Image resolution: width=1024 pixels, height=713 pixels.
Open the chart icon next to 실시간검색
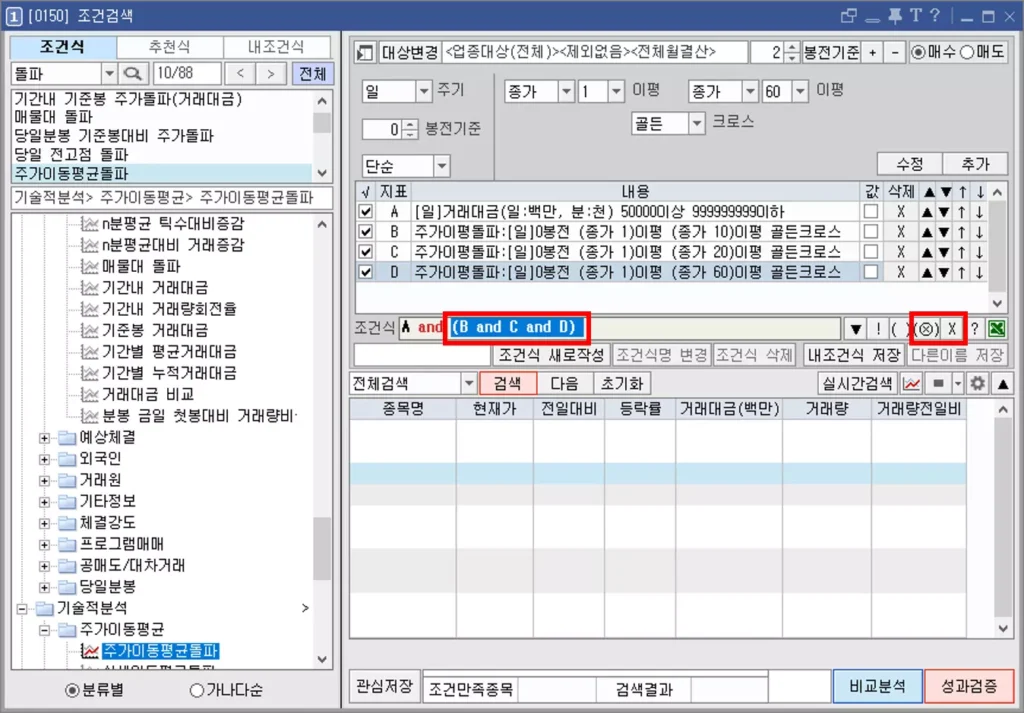pos(911,383)
